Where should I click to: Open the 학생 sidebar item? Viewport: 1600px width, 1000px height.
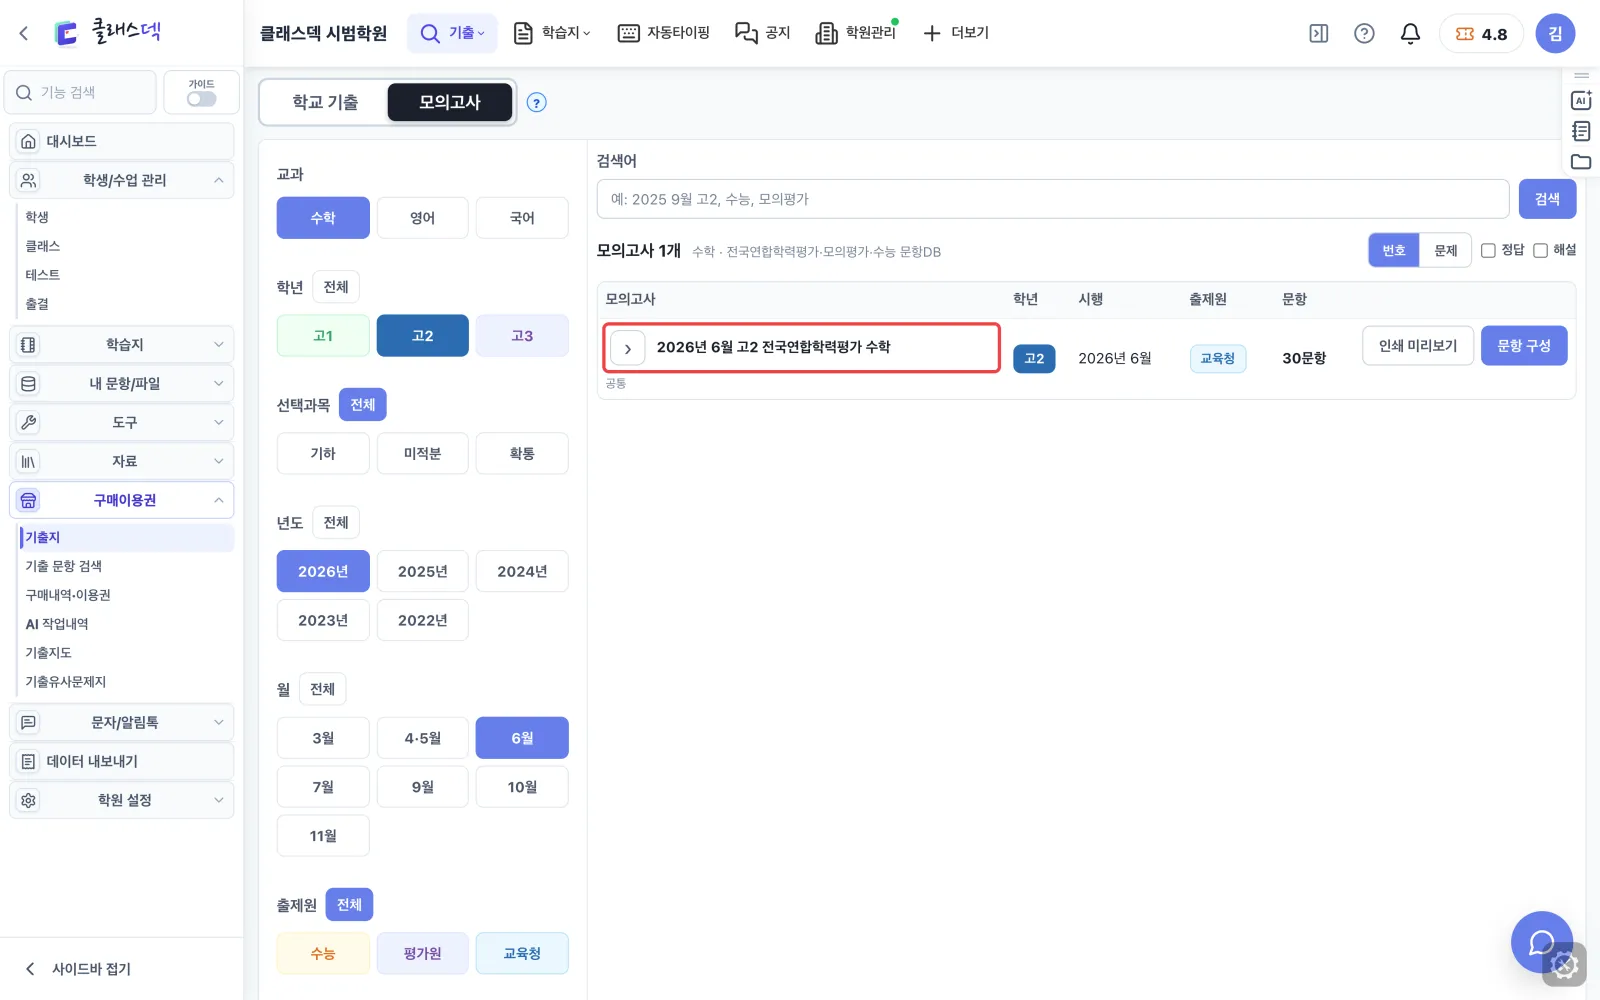37,217
